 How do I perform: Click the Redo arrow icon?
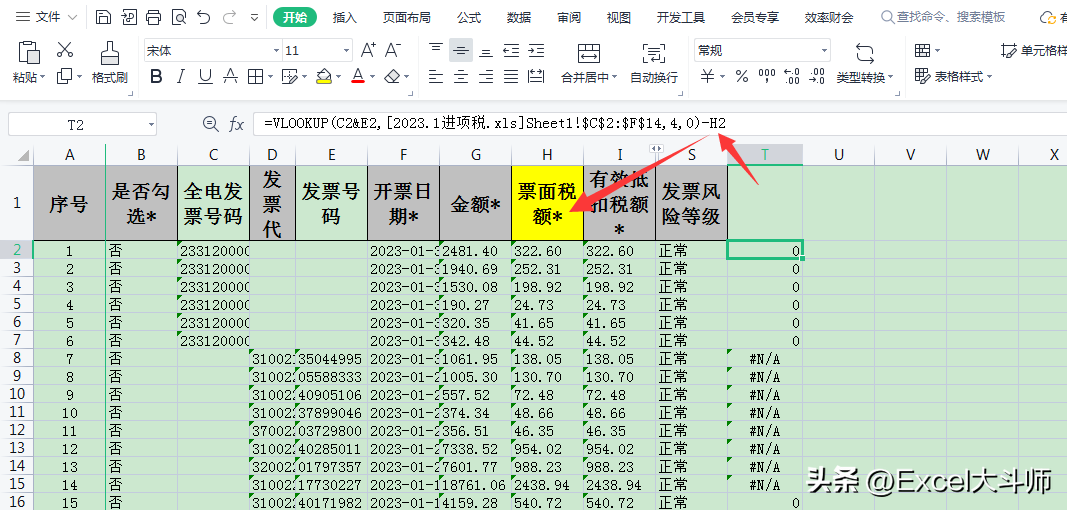(229, 17)
